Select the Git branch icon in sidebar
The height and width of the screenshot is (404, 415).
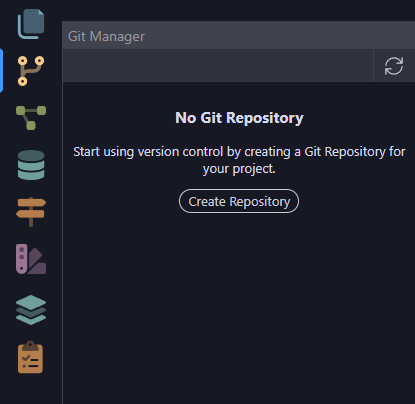pyautogui.click(x=31, y=71)
